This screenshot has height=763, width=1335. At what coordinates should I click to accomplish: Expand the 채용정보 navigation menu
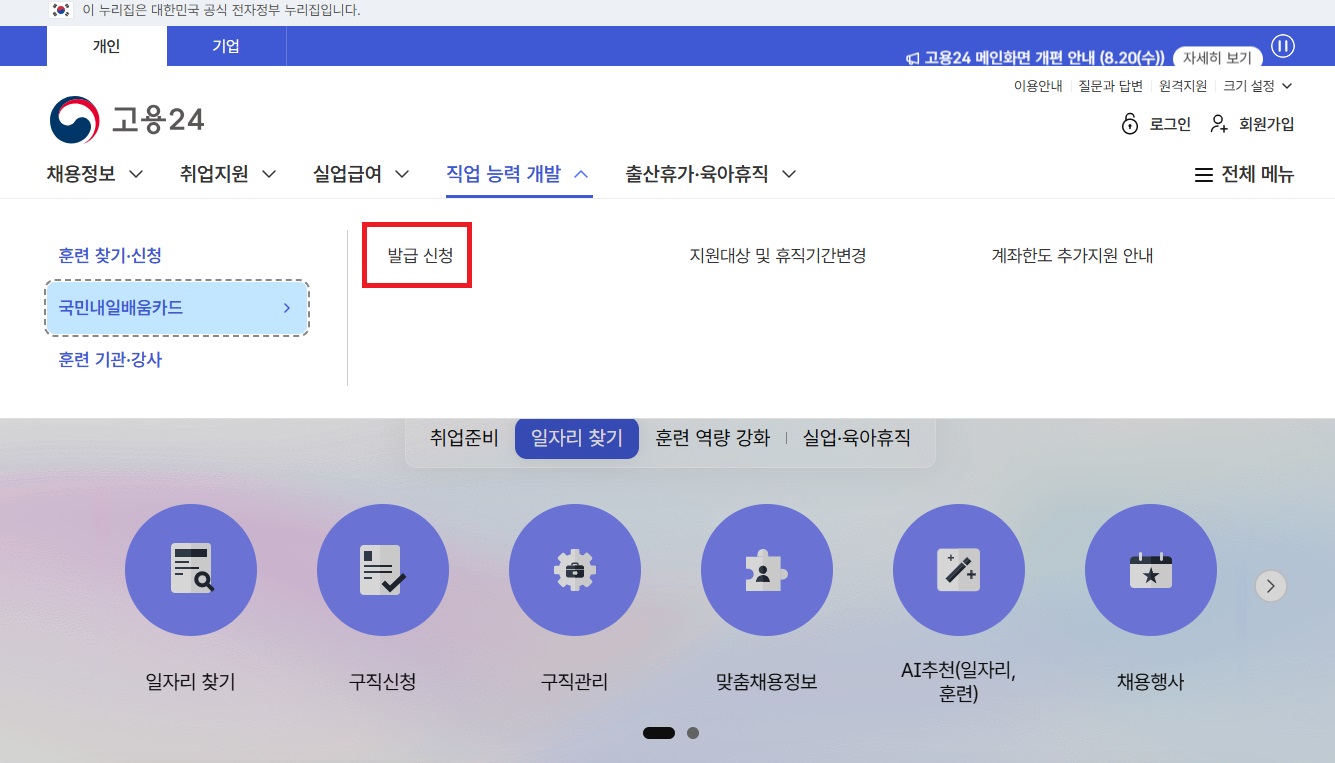pyautogui.click(x=94, y=173)
